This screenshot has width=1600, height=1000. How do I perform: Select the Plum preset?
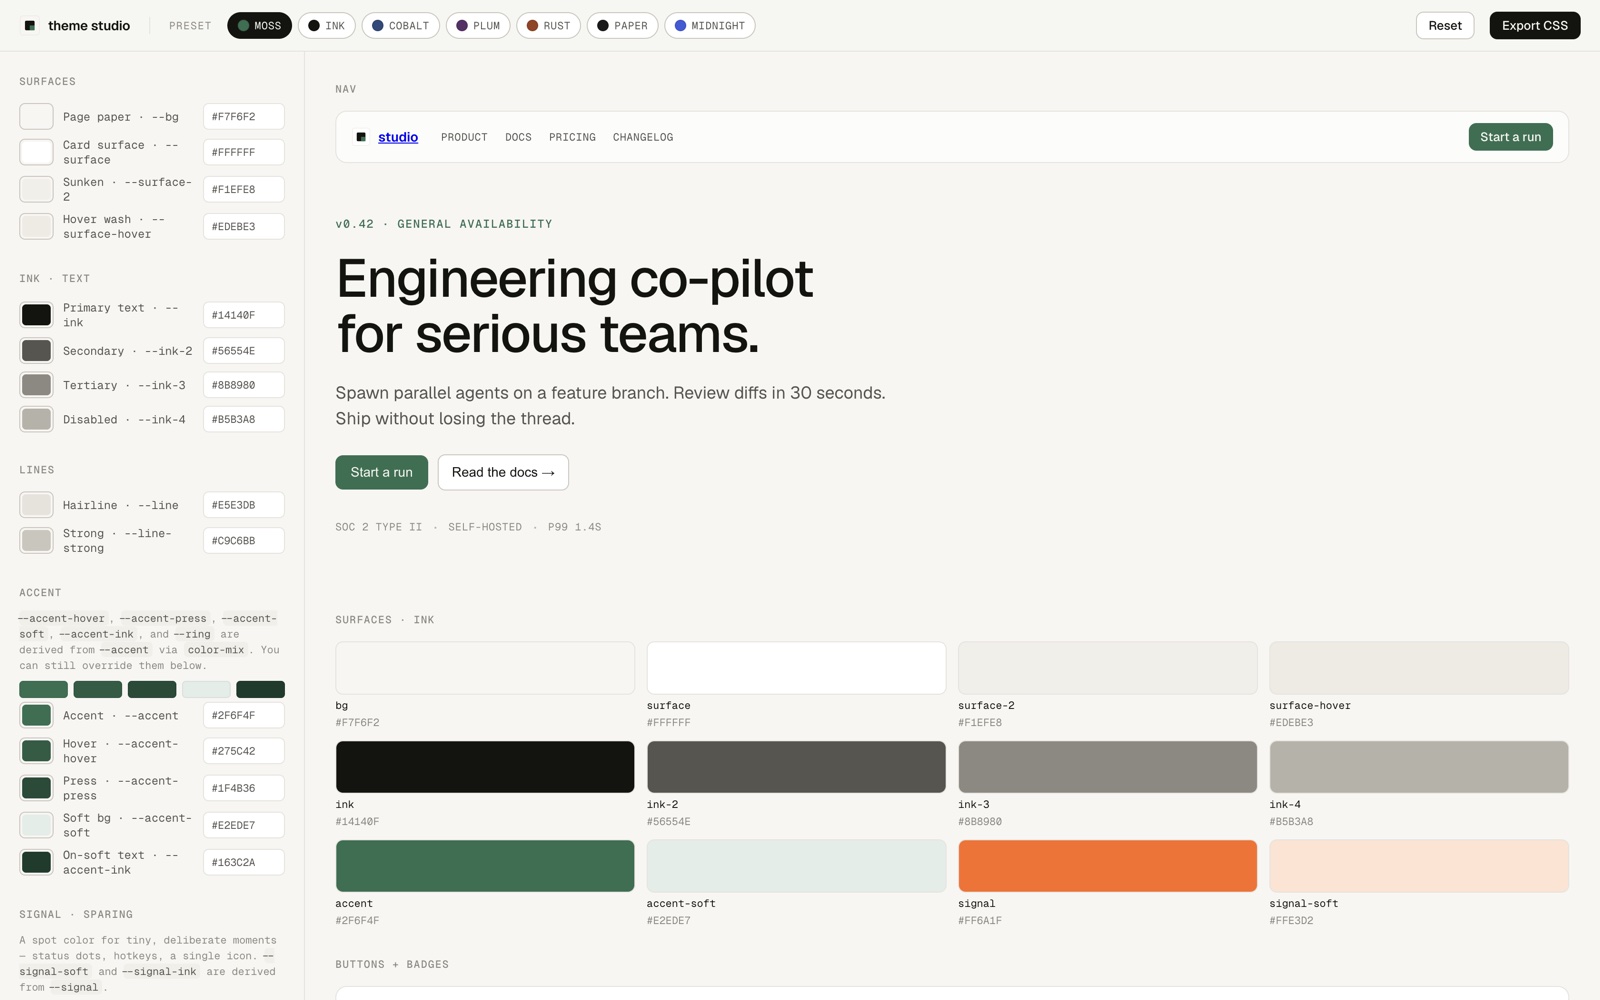[478, 26]
